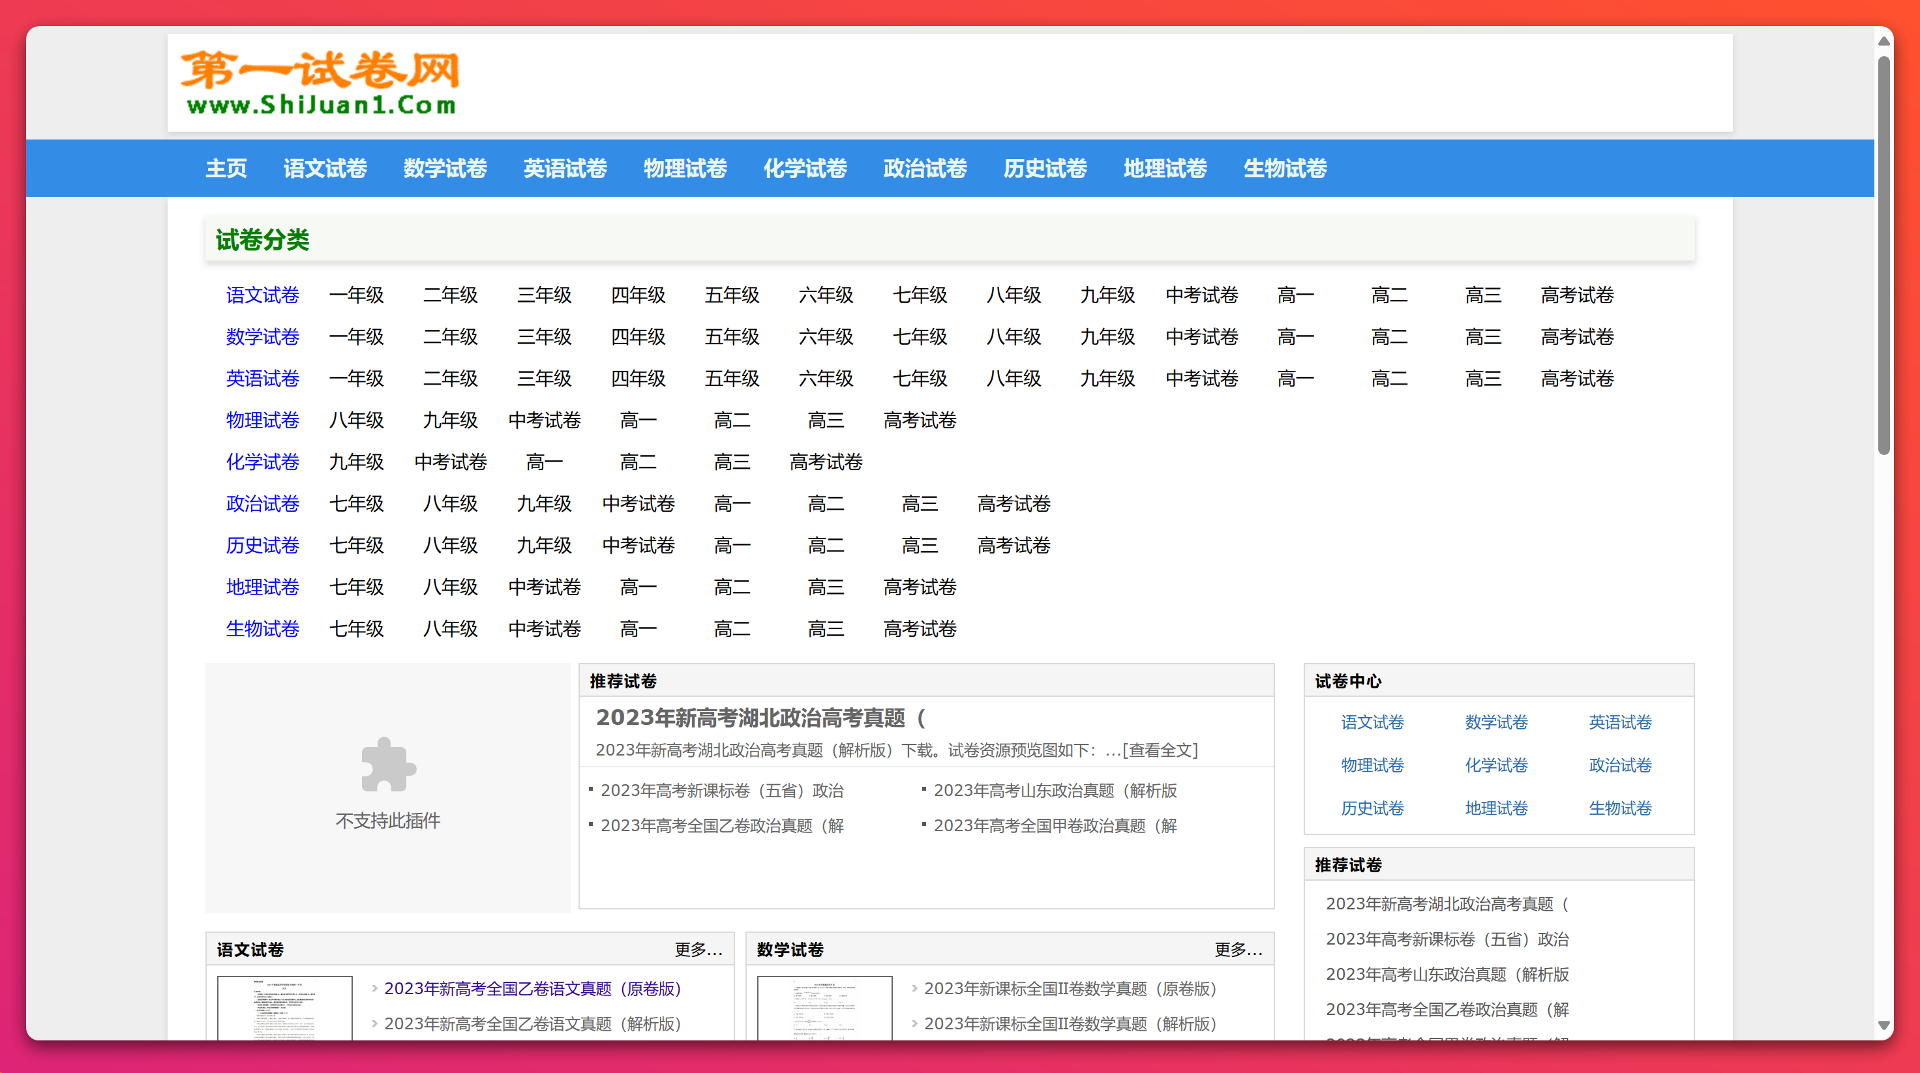Select 生物试卷 in the blue navigation bar
This screenshot has height=1073, width=1920.
1285,168
